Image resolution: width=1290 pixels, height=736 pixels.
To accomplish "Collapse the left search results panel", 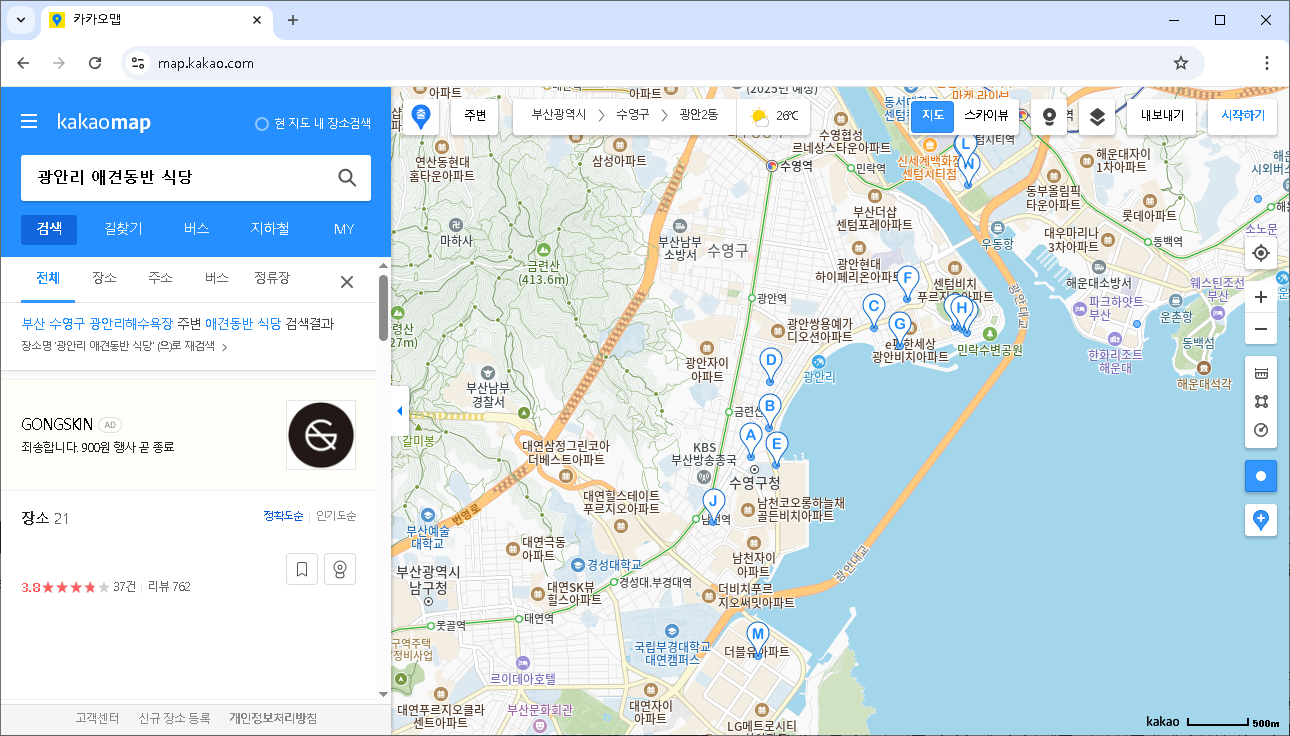I will (399, 410).
